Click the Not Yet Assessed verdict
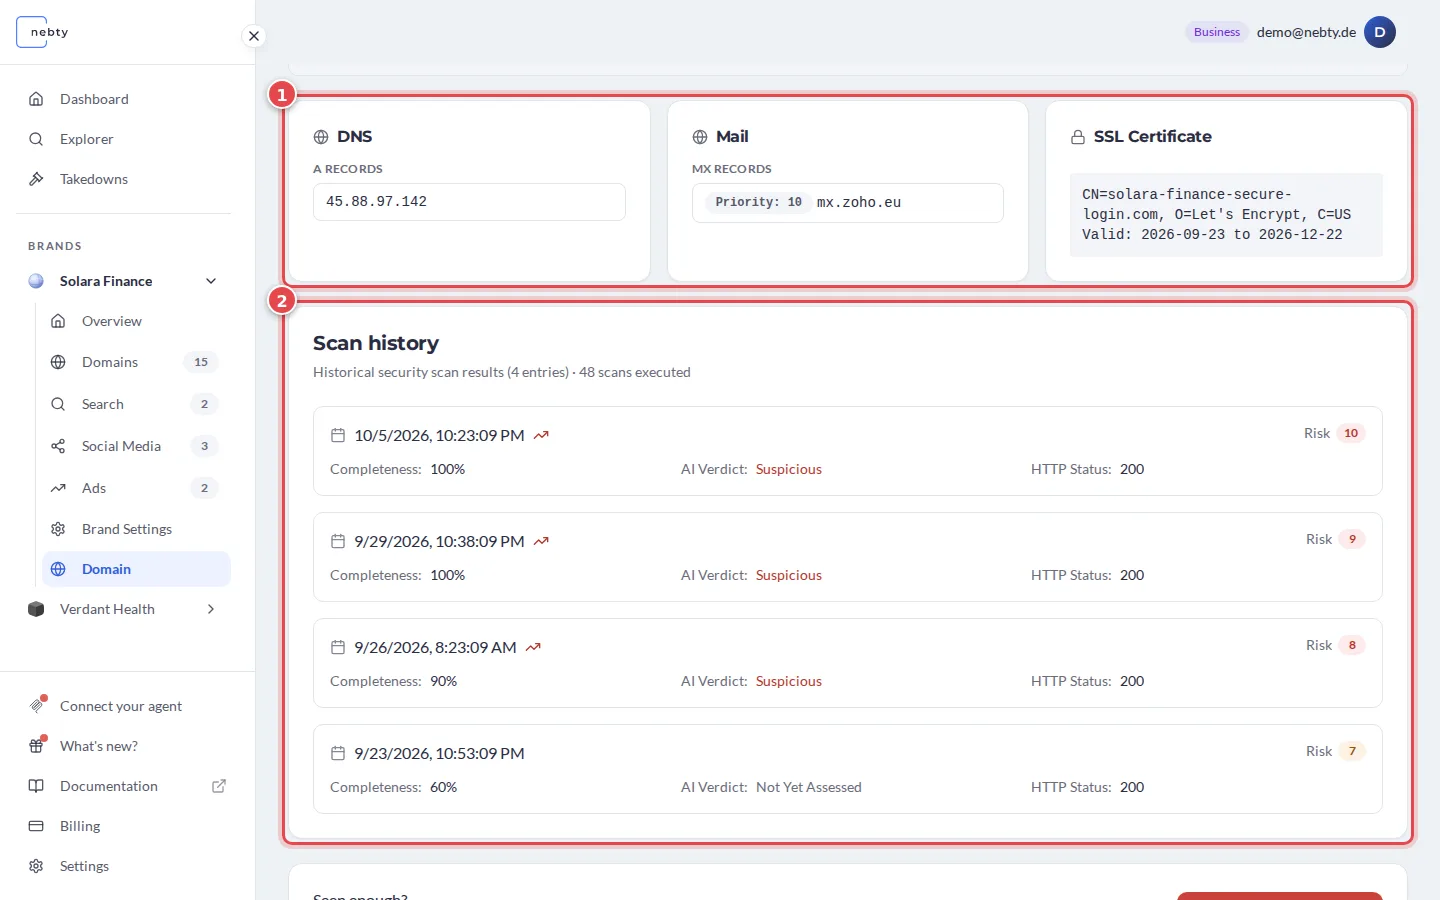 (x=809, y=787)
